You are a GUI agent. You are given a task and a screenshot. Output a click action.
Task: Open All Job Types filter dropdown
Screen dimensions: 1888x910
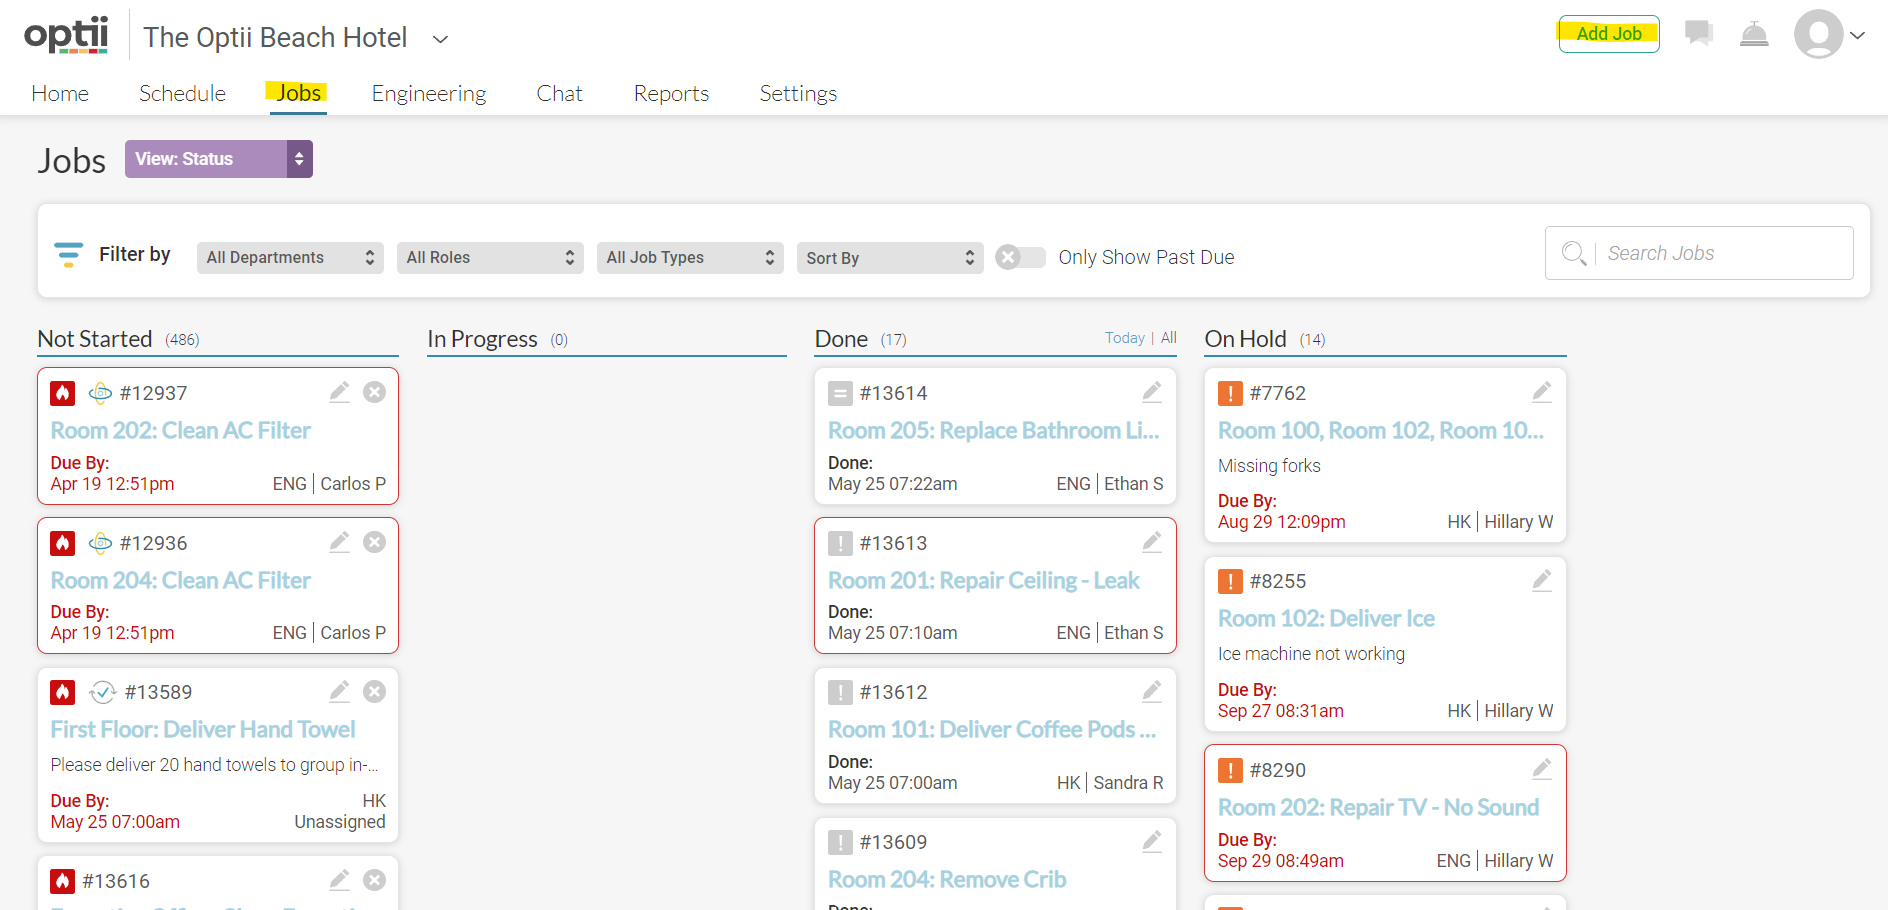tap(690, 258)
